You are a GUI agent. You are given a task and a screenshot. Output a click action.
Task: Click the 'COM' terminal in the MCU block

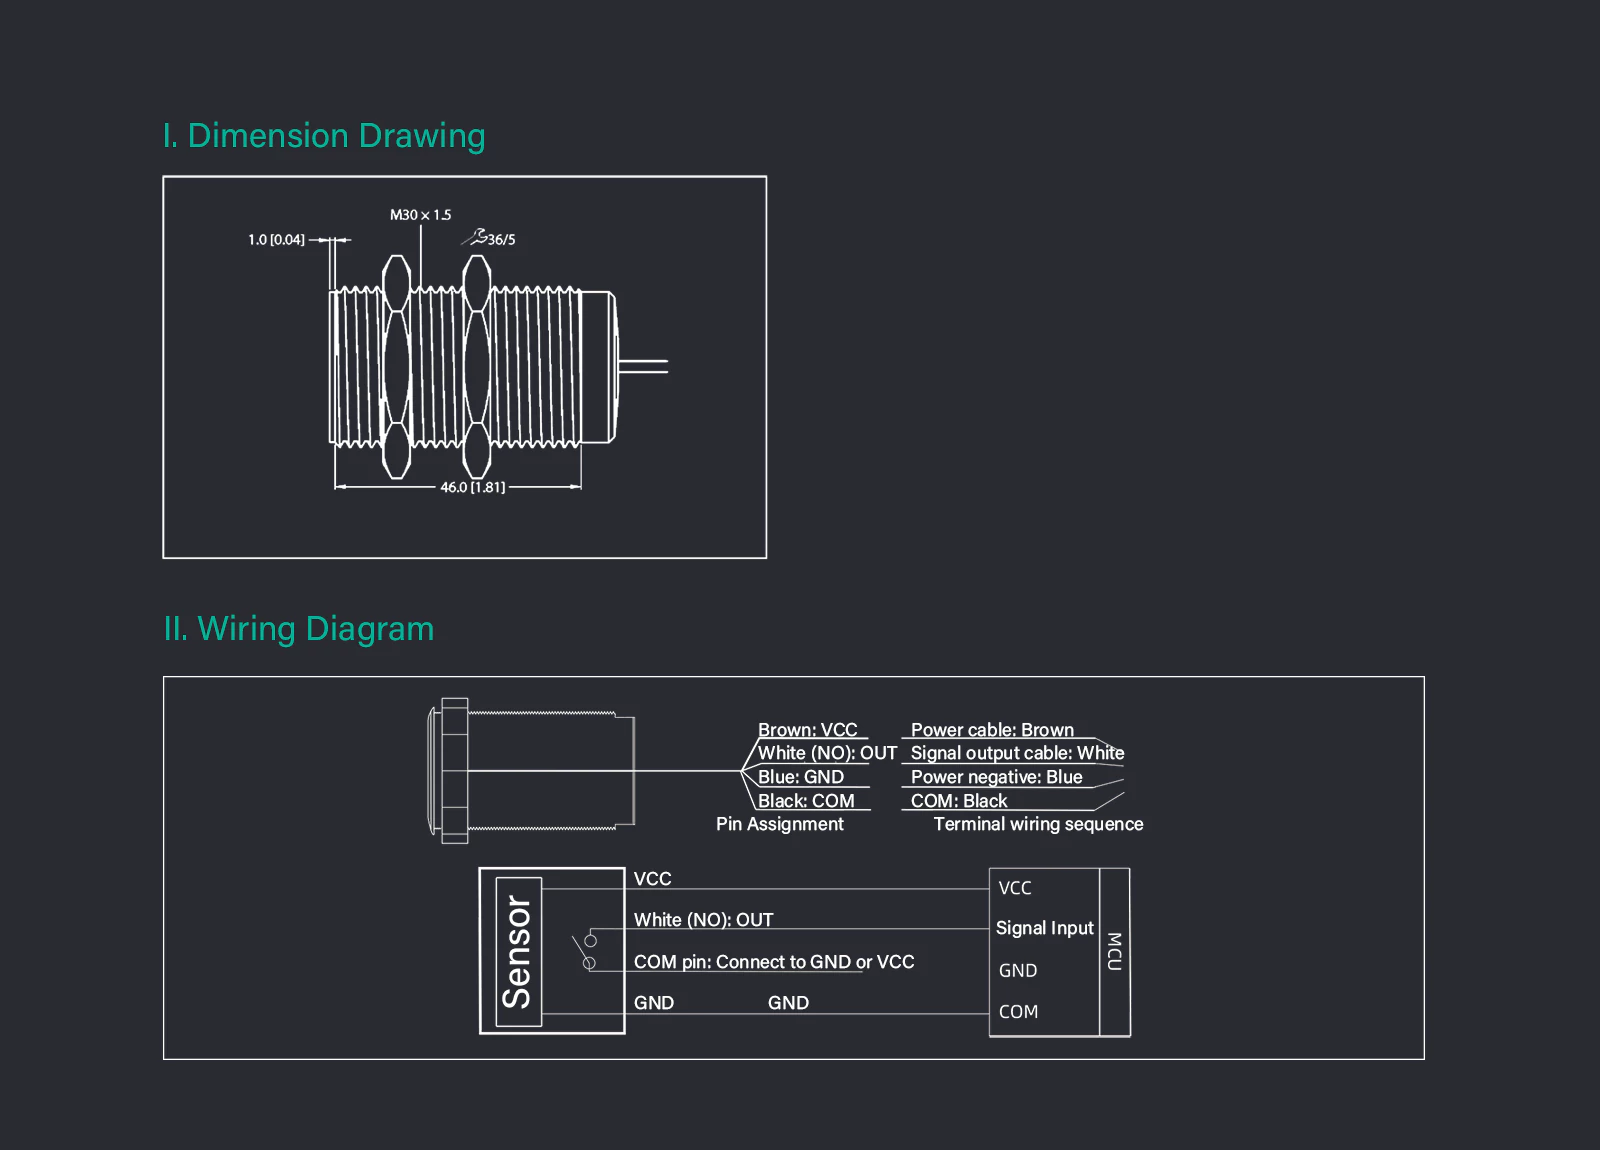pyautogui.click(x=1018, y=1012)
